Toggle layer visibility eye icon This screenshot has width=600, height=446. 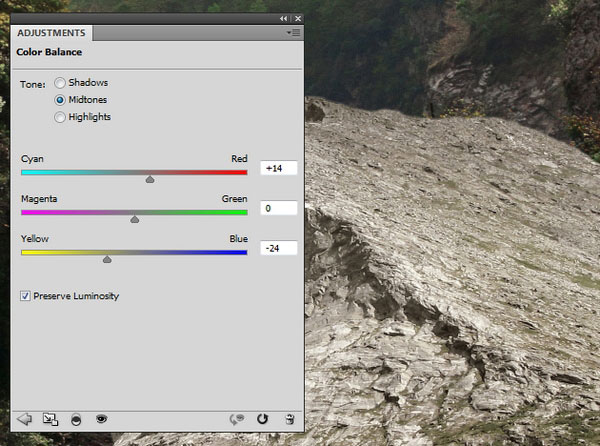pos(101,419)
